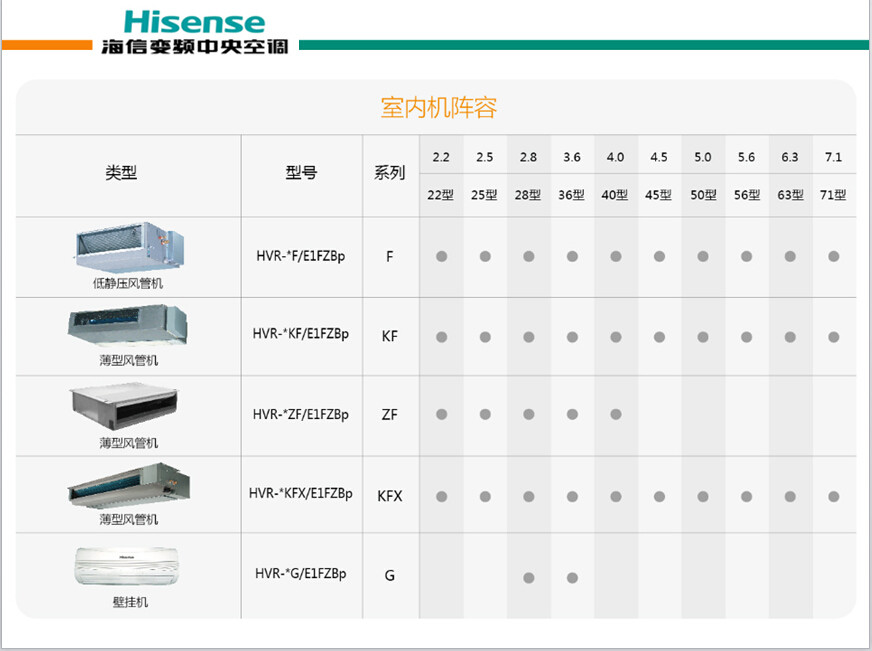The width and height of the screenshot is (872, 651).
Task: Toggle the KF series dot under 71型
Action: [834, 336]
